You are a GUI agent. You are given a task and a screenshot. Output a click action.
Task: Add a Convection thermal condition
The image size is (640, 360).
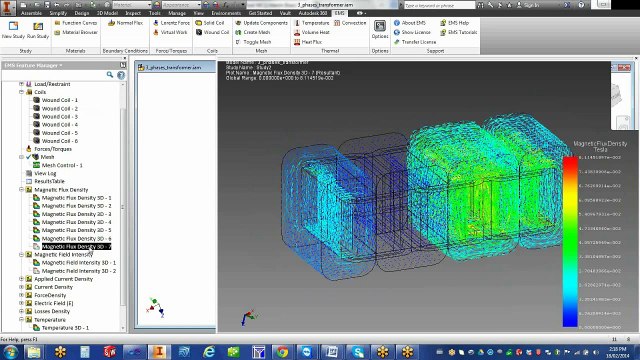(x=350, y=23)
